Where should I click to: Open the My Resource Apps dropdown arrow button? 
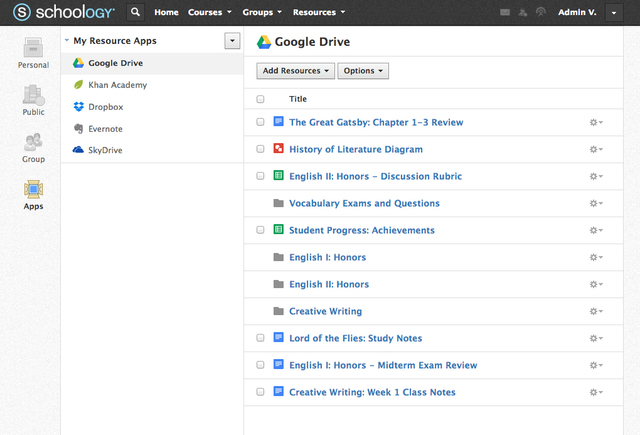[232, 41]
